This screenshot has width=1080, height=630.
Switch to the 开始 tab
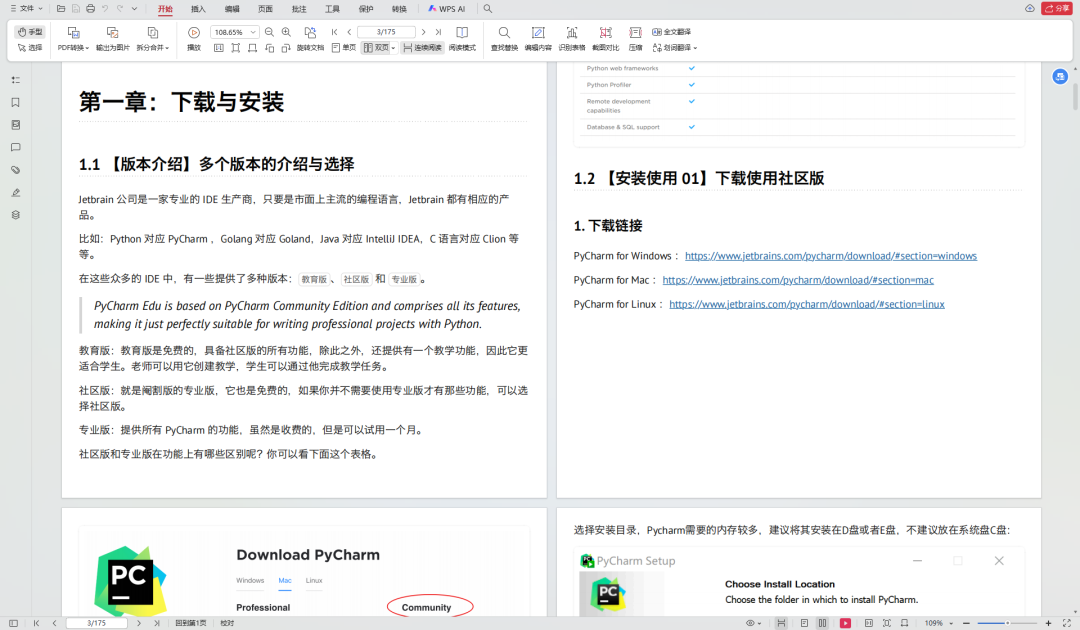(x=165, y=9)
